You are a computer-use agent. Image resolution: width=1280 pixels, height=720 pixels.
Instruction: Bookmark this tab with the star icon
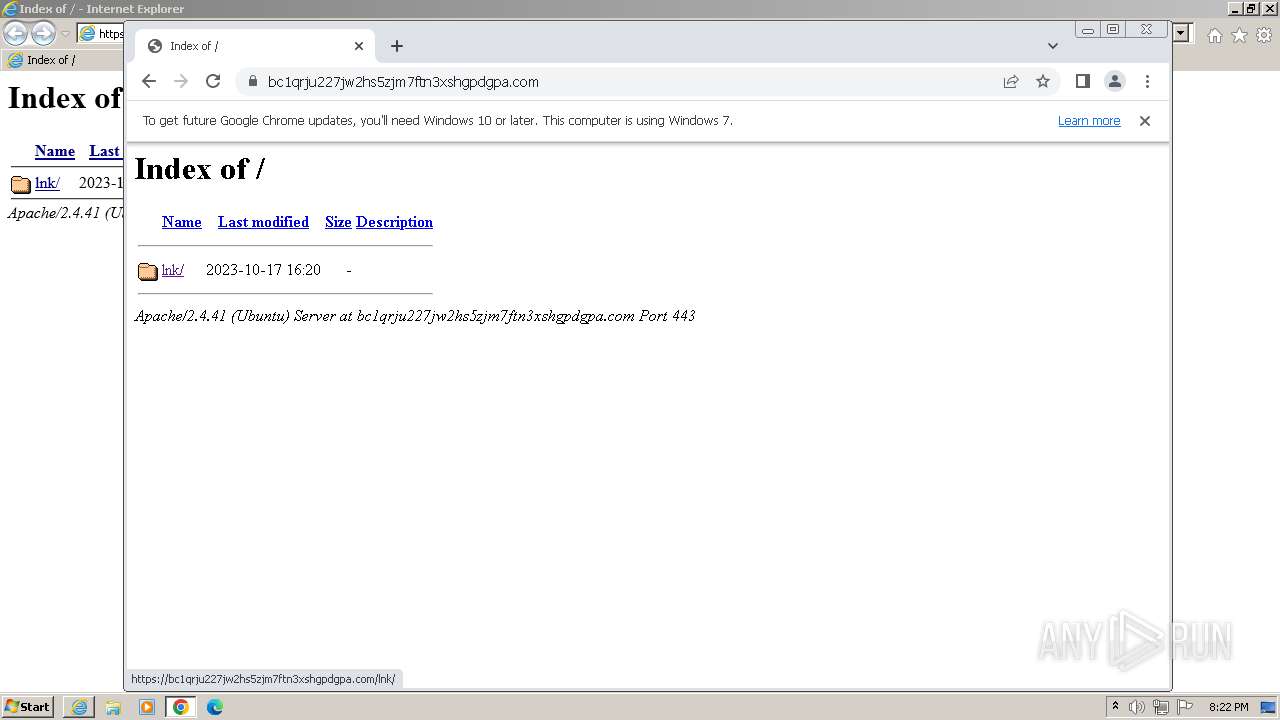[x=1043, y=82]
